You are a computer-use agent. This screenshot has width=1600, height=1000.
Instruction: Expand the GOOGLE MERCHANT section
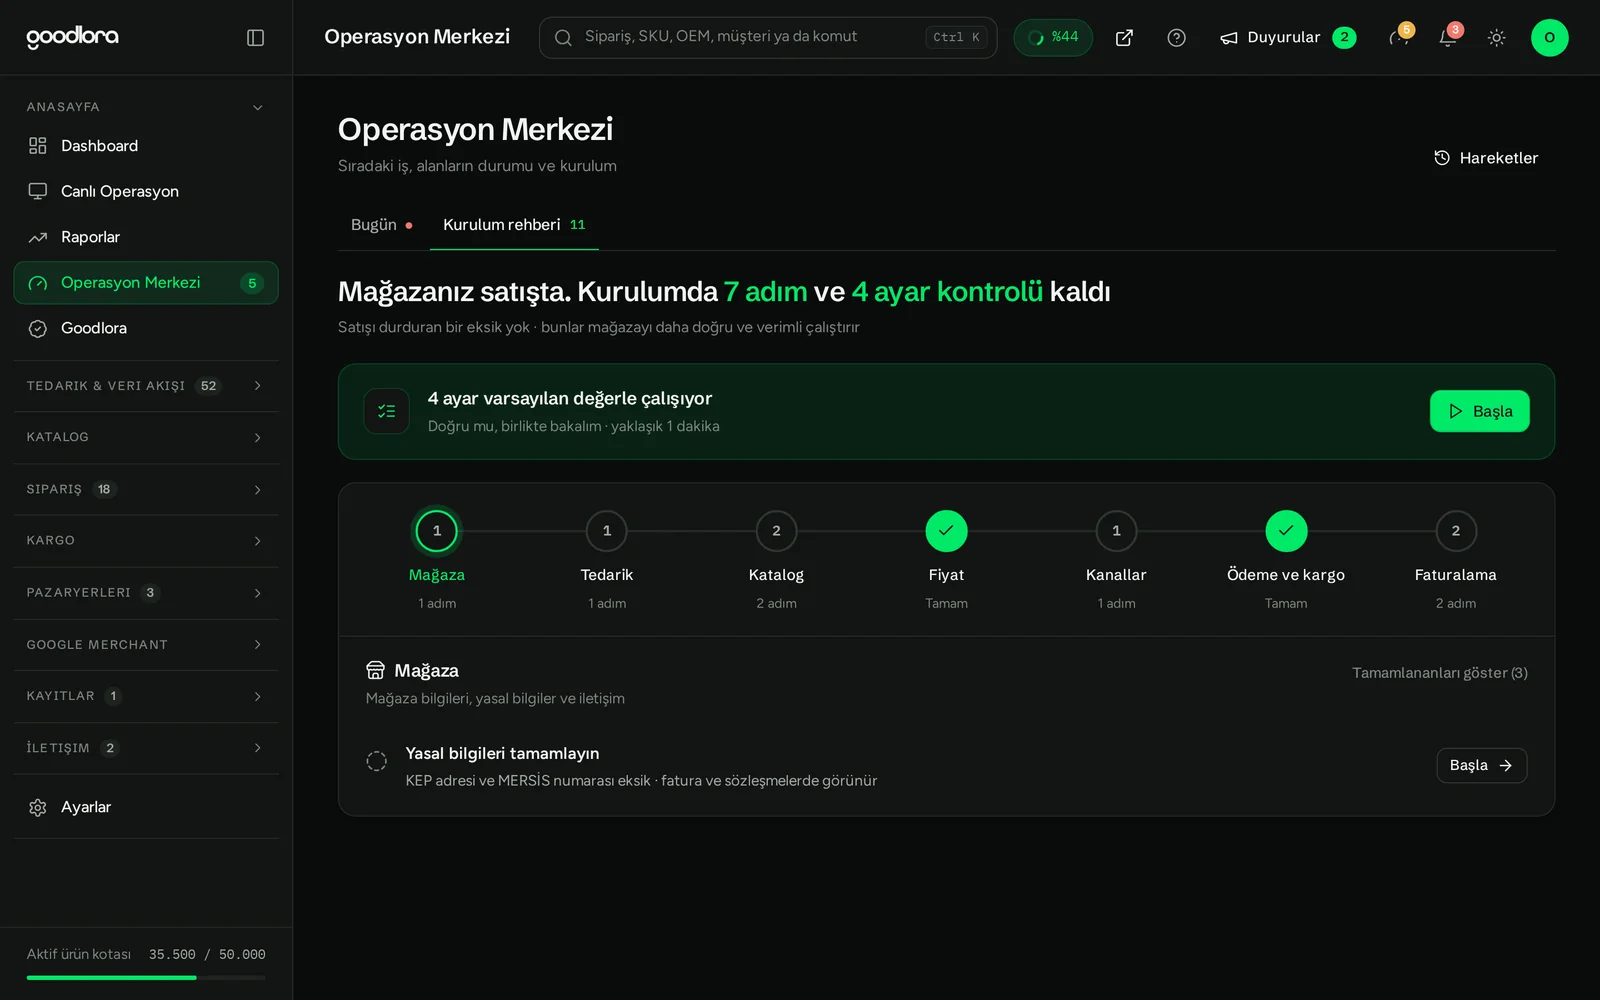click(x=146, y=645)
